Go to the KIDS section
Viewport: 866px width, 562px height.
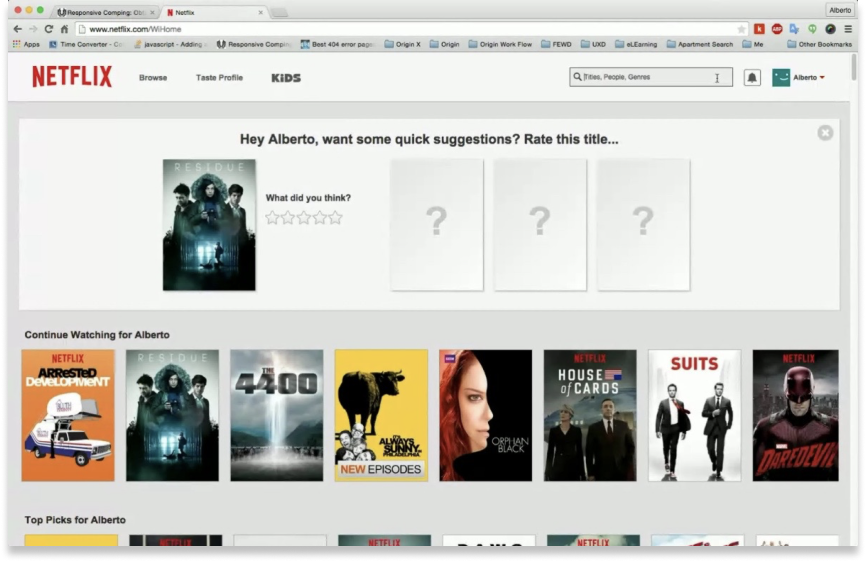[286, 77]
